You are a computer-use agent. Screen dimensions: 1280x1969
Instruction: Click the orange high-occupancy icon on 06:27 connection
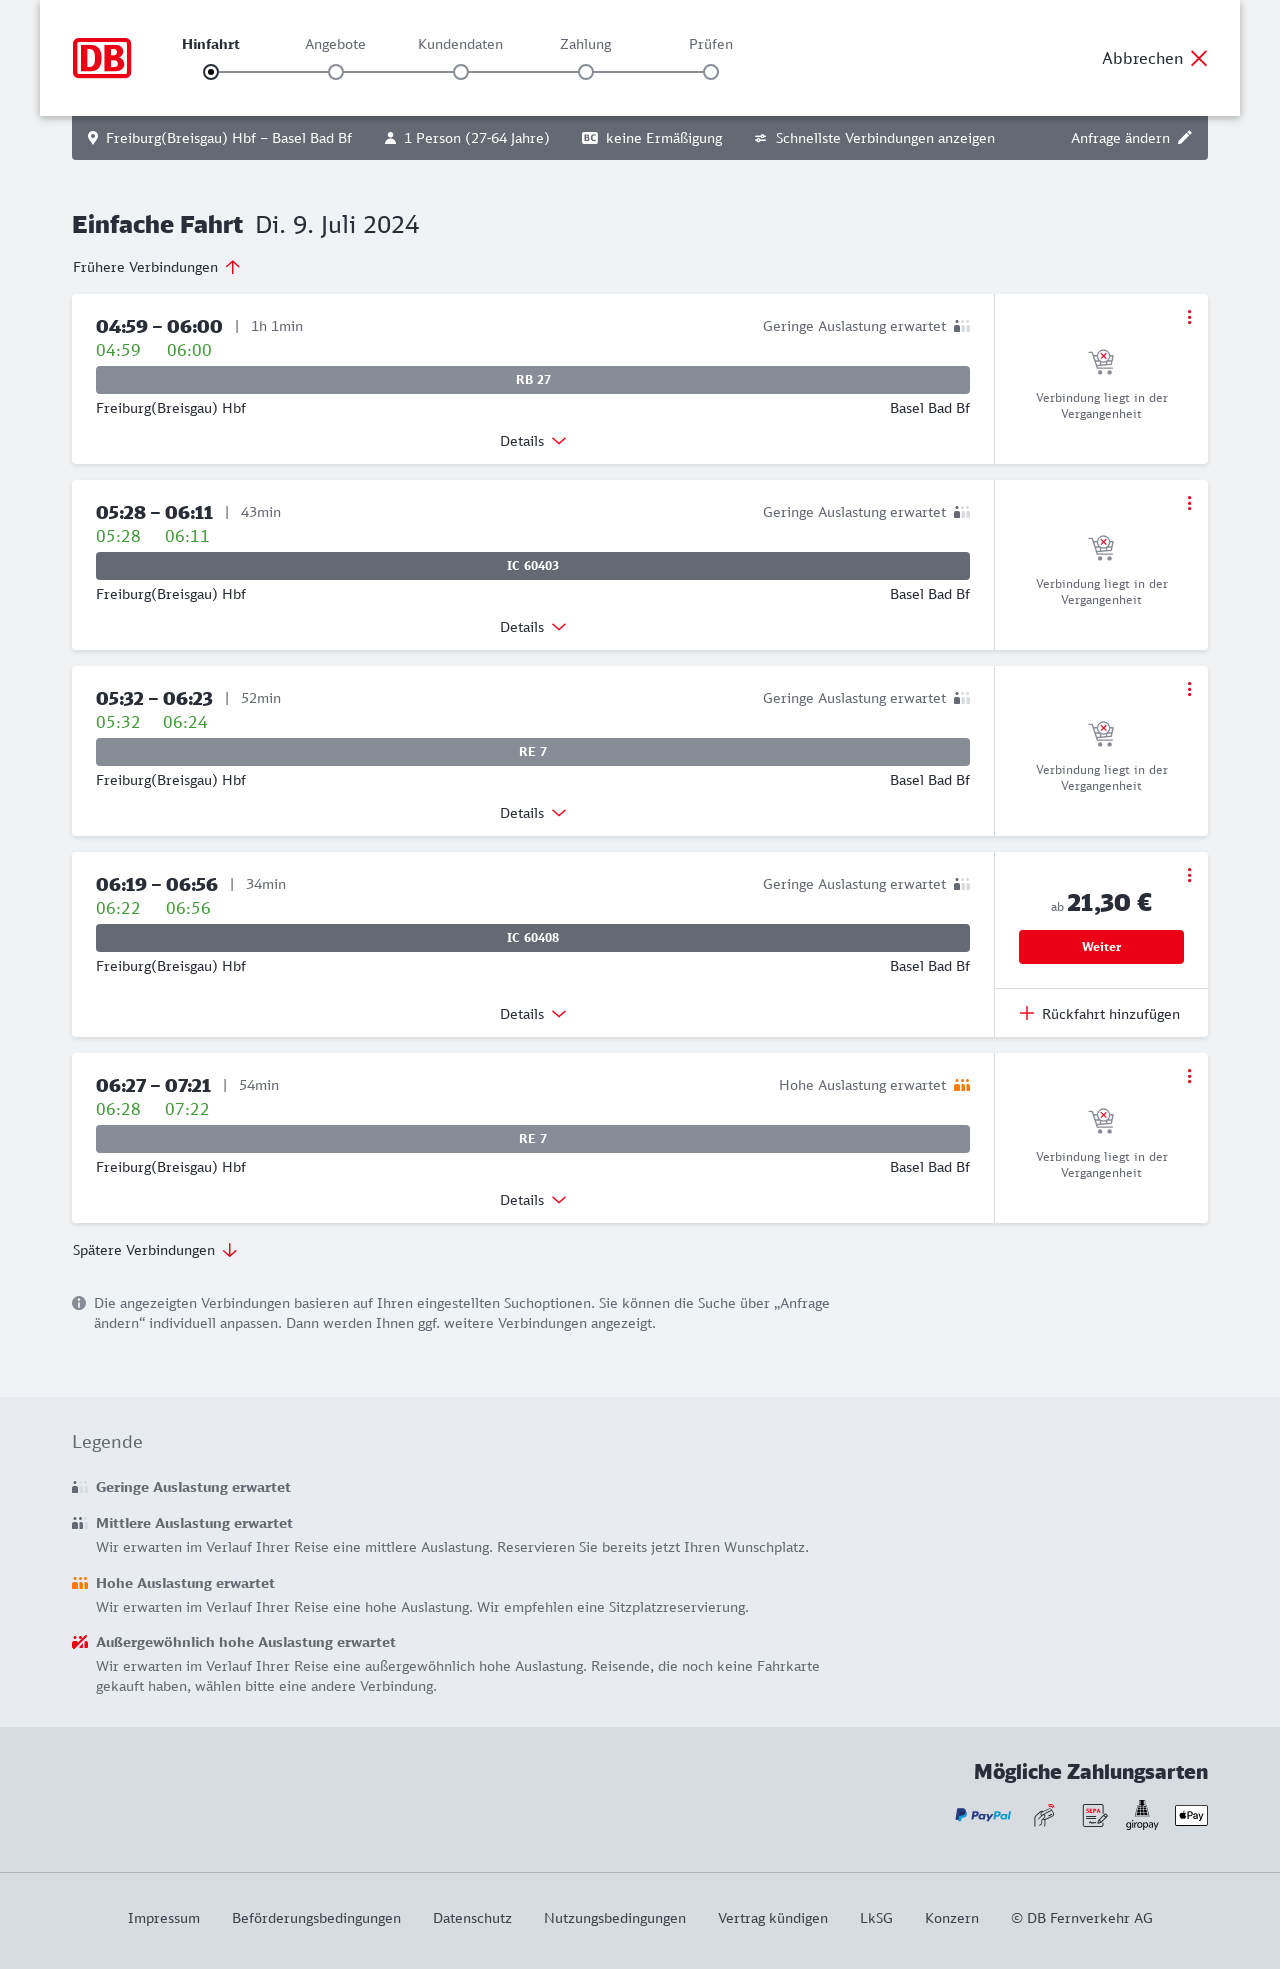click(x=962, y=1085)
